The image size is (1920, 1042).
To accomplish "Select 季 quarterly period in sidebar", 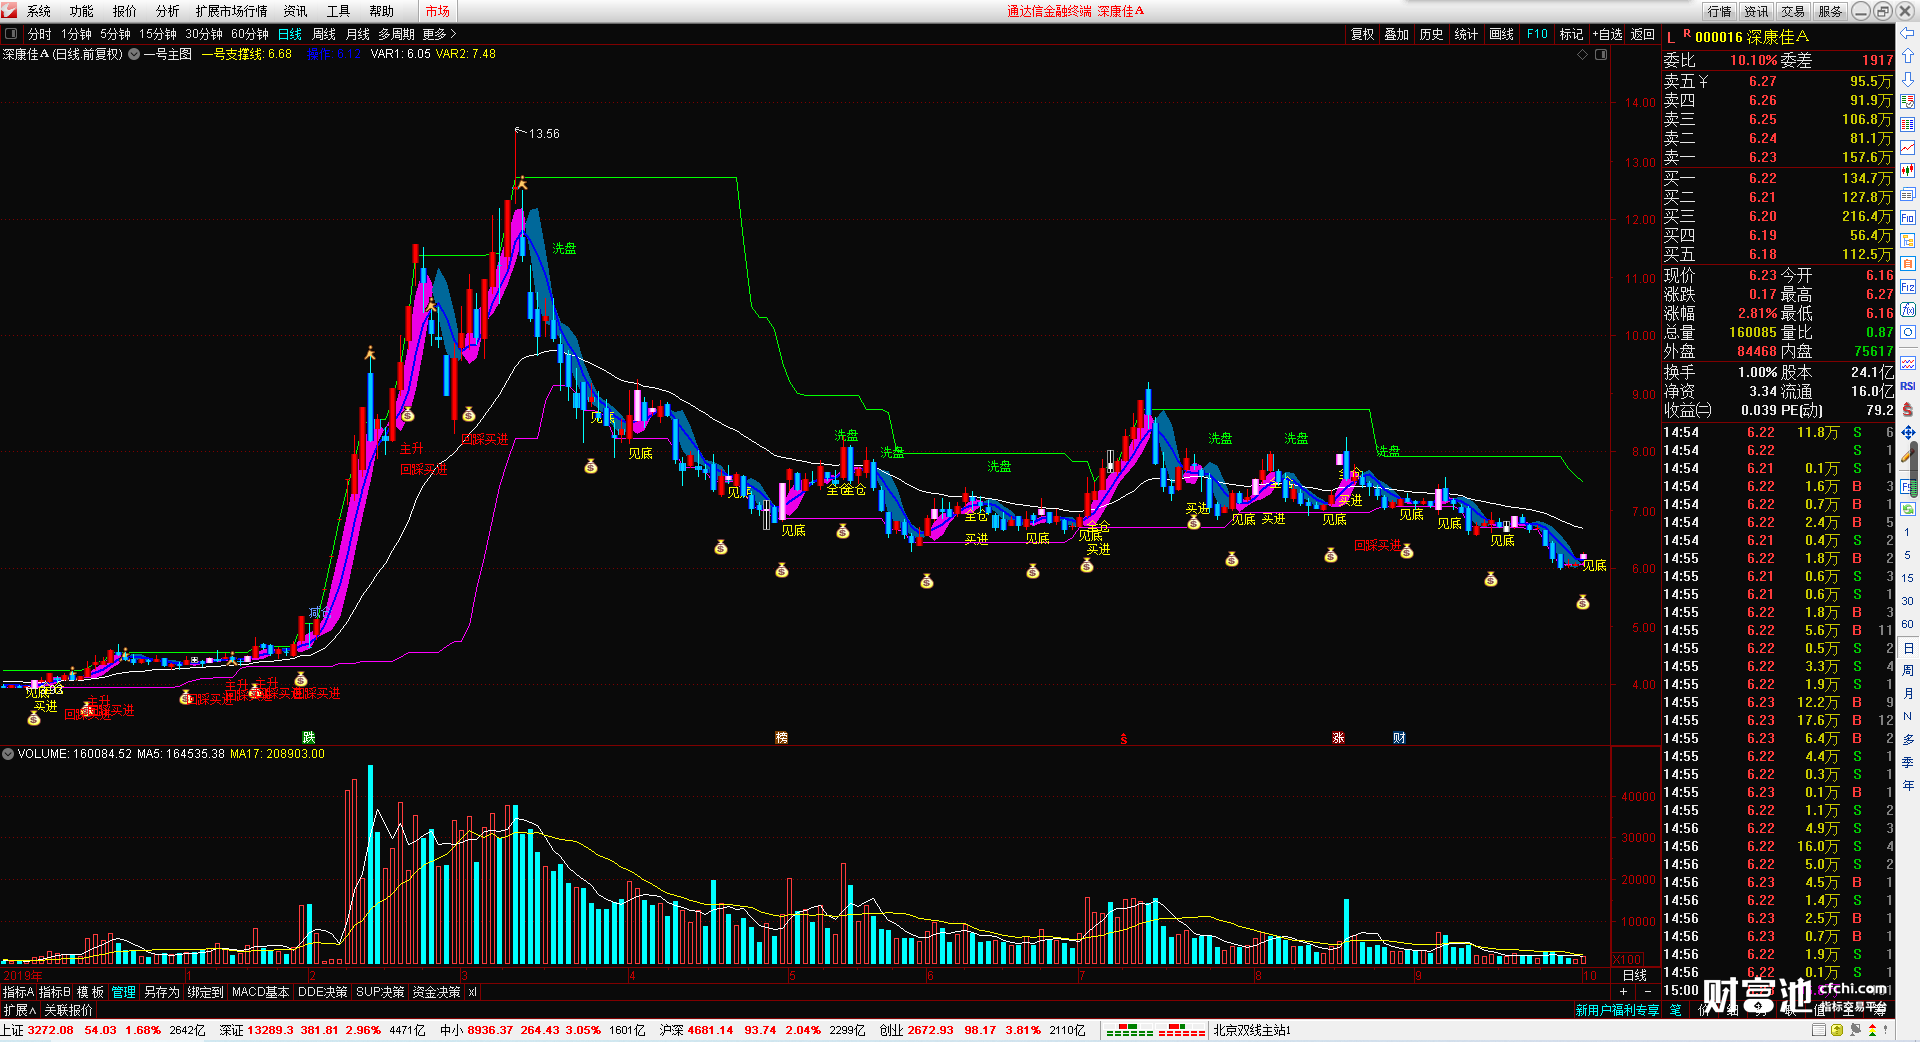I will tap(1908, 762).
